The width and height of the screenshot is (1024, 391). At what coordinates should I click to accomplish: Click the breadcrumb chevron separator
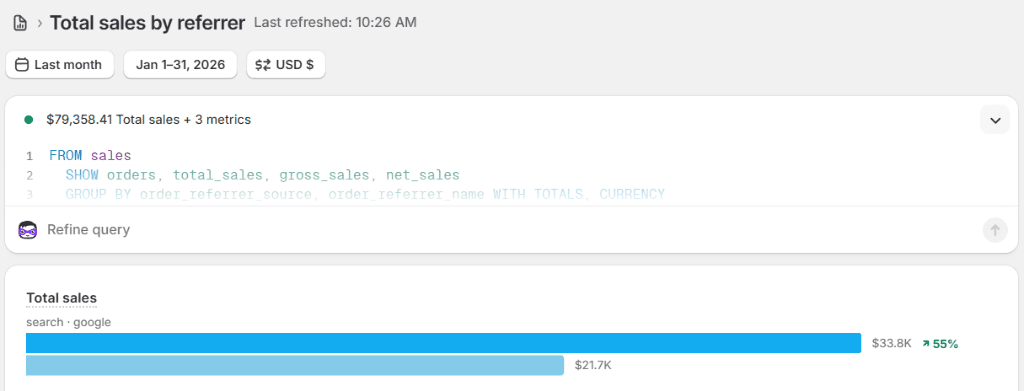[x=40, y=23]
